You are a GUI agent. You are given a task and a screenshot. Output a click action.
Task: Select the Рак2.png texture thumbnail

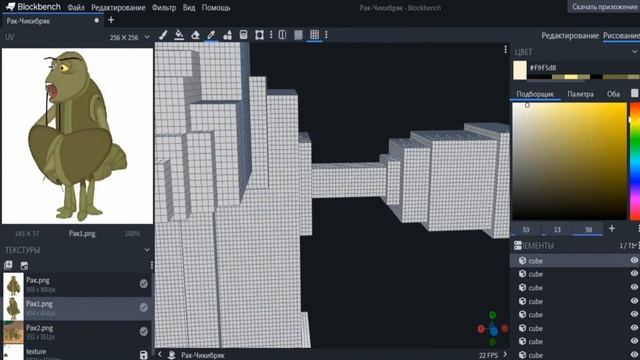click(x=13, y=332)
